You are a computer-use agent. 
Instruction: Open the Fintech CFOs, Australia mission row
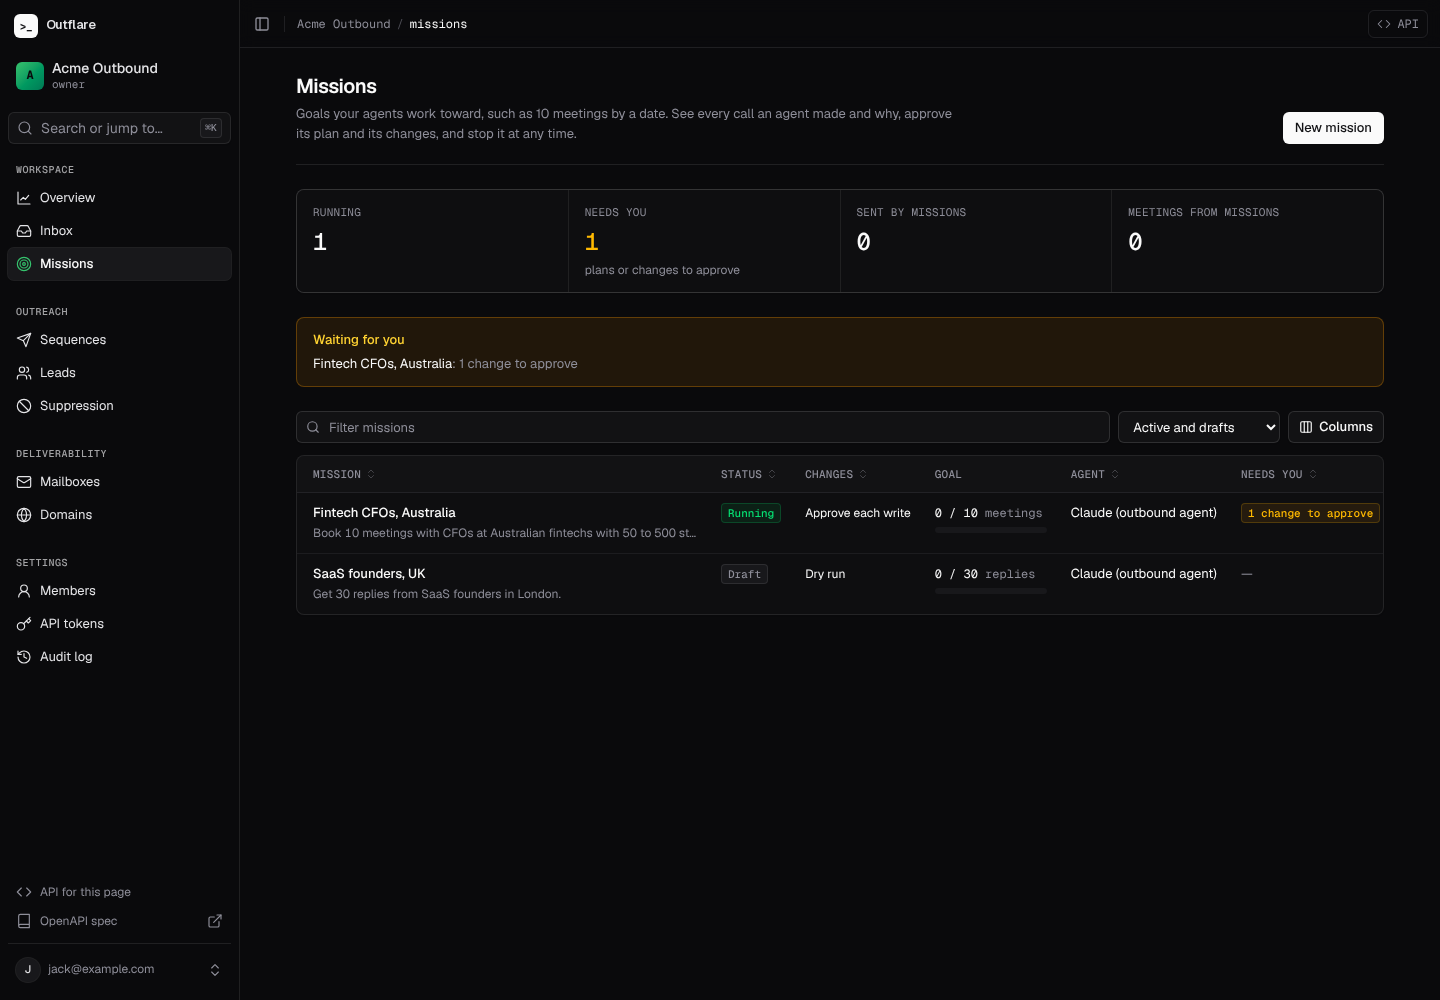[x=840, y=523]
